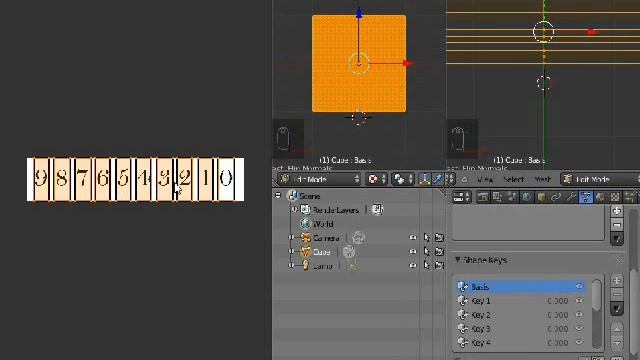Add a vertex group with upper plus button
Viewport: 640px width, 360px height.
pos(617,211)
